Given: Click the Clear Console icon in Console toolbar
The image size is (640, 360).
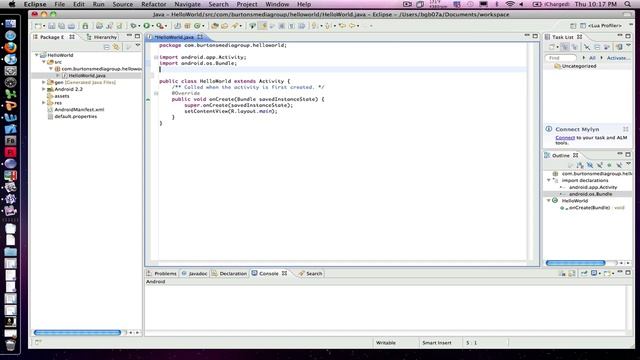Looking at the screenshot, I should point(562,273).
